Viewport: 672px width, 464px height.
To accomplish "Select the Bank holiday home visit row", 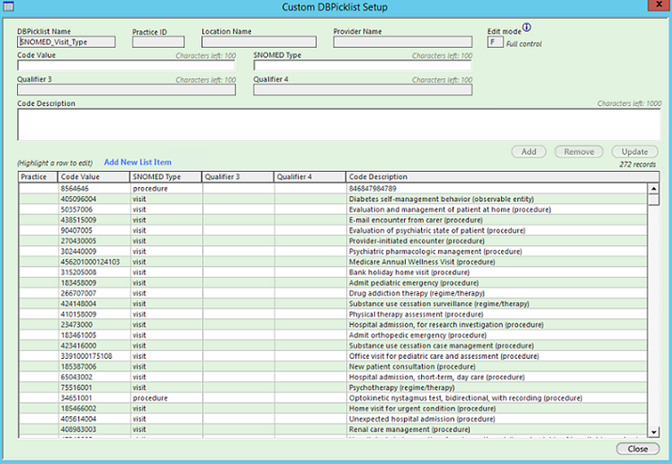I will click(333, 272).
